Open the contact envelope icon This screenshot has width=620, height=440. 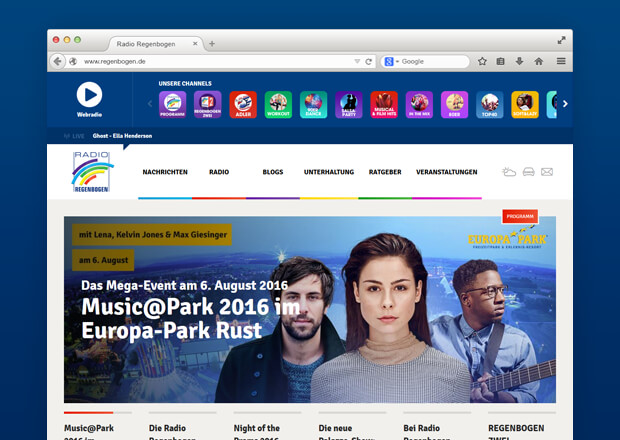click(547, 172)
